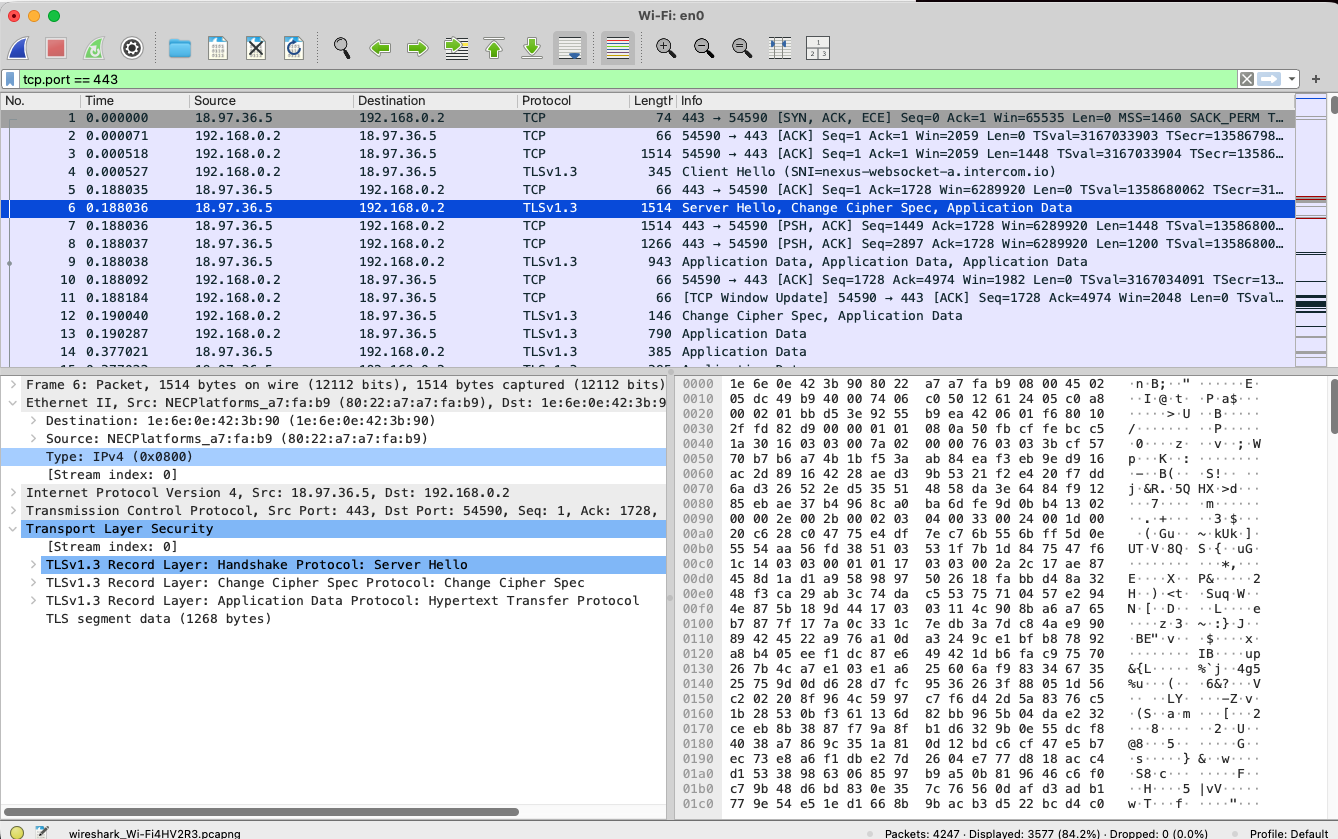Close this capture file icon
Viewport: 1338px width, 839px height.
[x=256, y=48]
